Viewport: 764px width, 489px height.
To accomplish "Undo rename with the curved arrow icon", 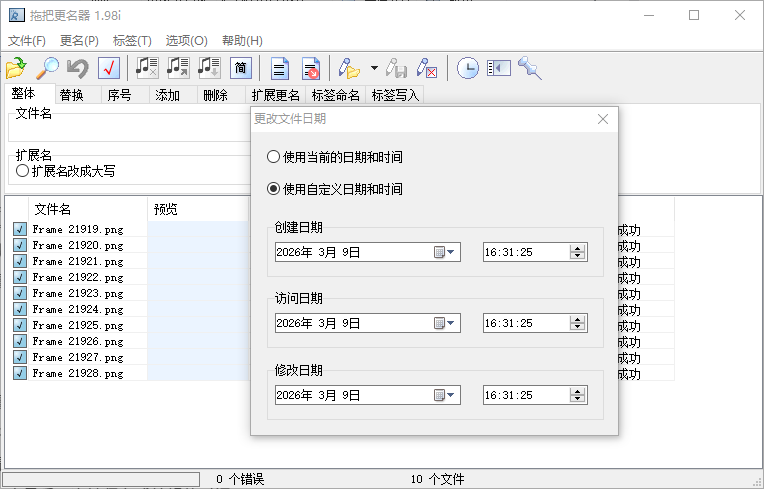I will (78, 68).
